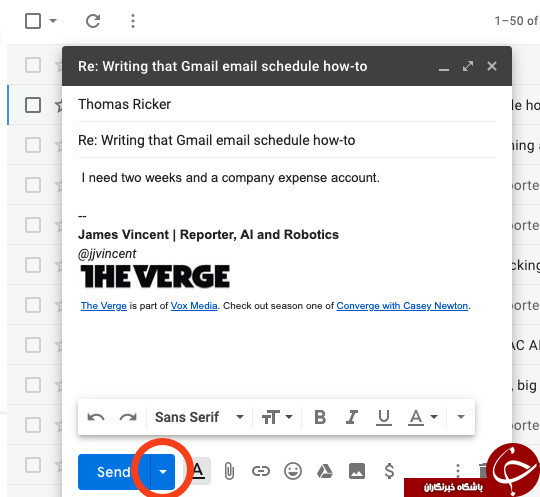Viewport: 540px width, 497px height.
Task: Open the more send options arrow beside Send
Action: pos(163,472)
